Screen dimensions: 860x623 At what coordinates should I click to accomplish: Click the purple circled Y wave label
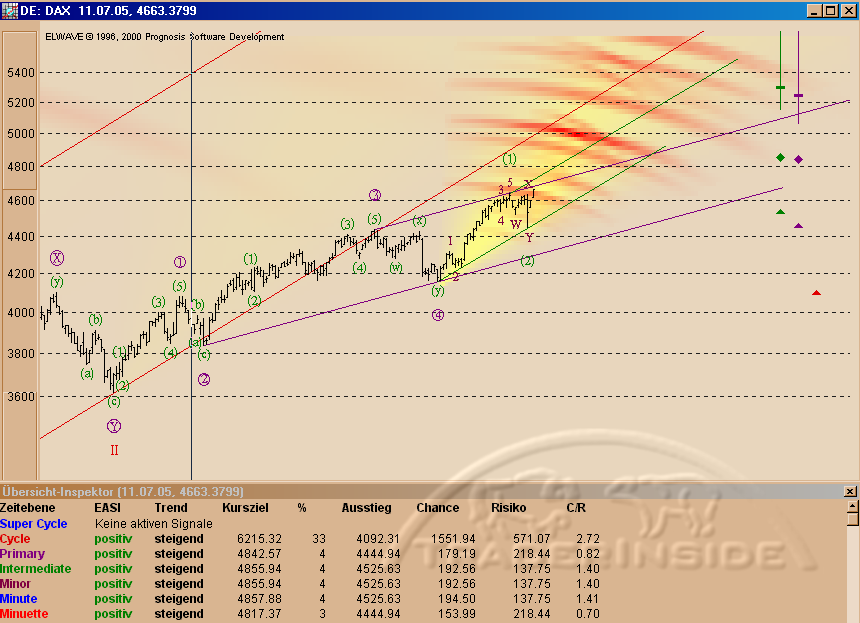click(114, 426)
